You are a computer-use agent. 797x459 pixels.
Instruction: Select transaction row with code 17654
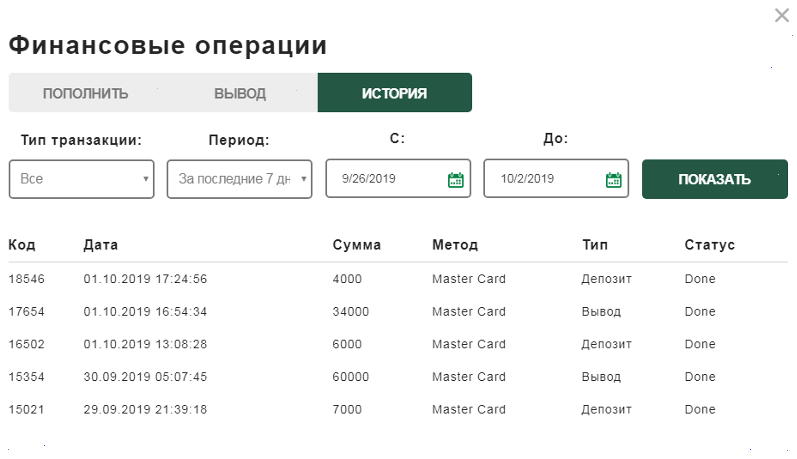click(398, 311)
